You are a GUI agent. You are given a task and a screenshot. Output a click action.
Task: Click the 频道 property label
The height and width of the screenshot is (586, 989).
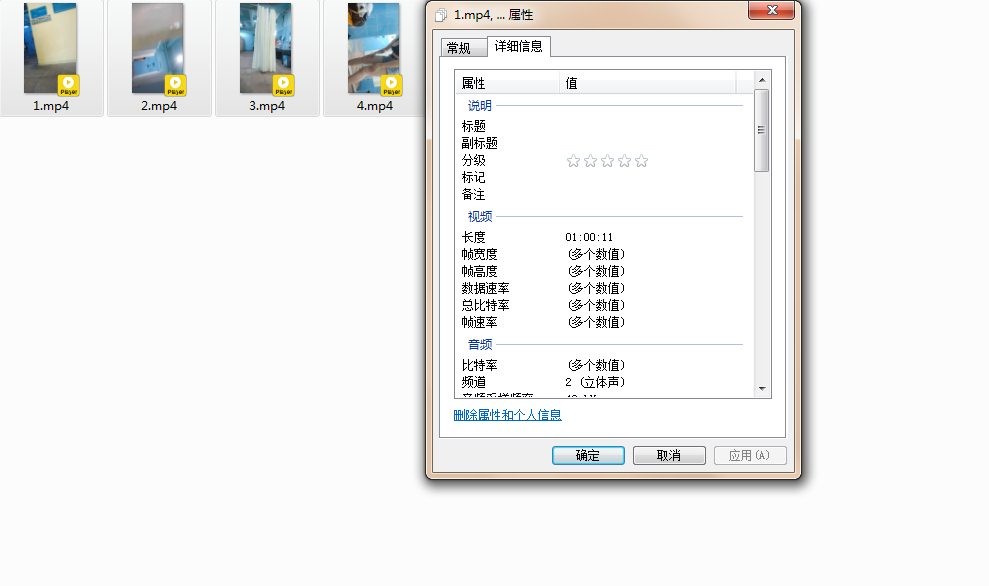474,382
